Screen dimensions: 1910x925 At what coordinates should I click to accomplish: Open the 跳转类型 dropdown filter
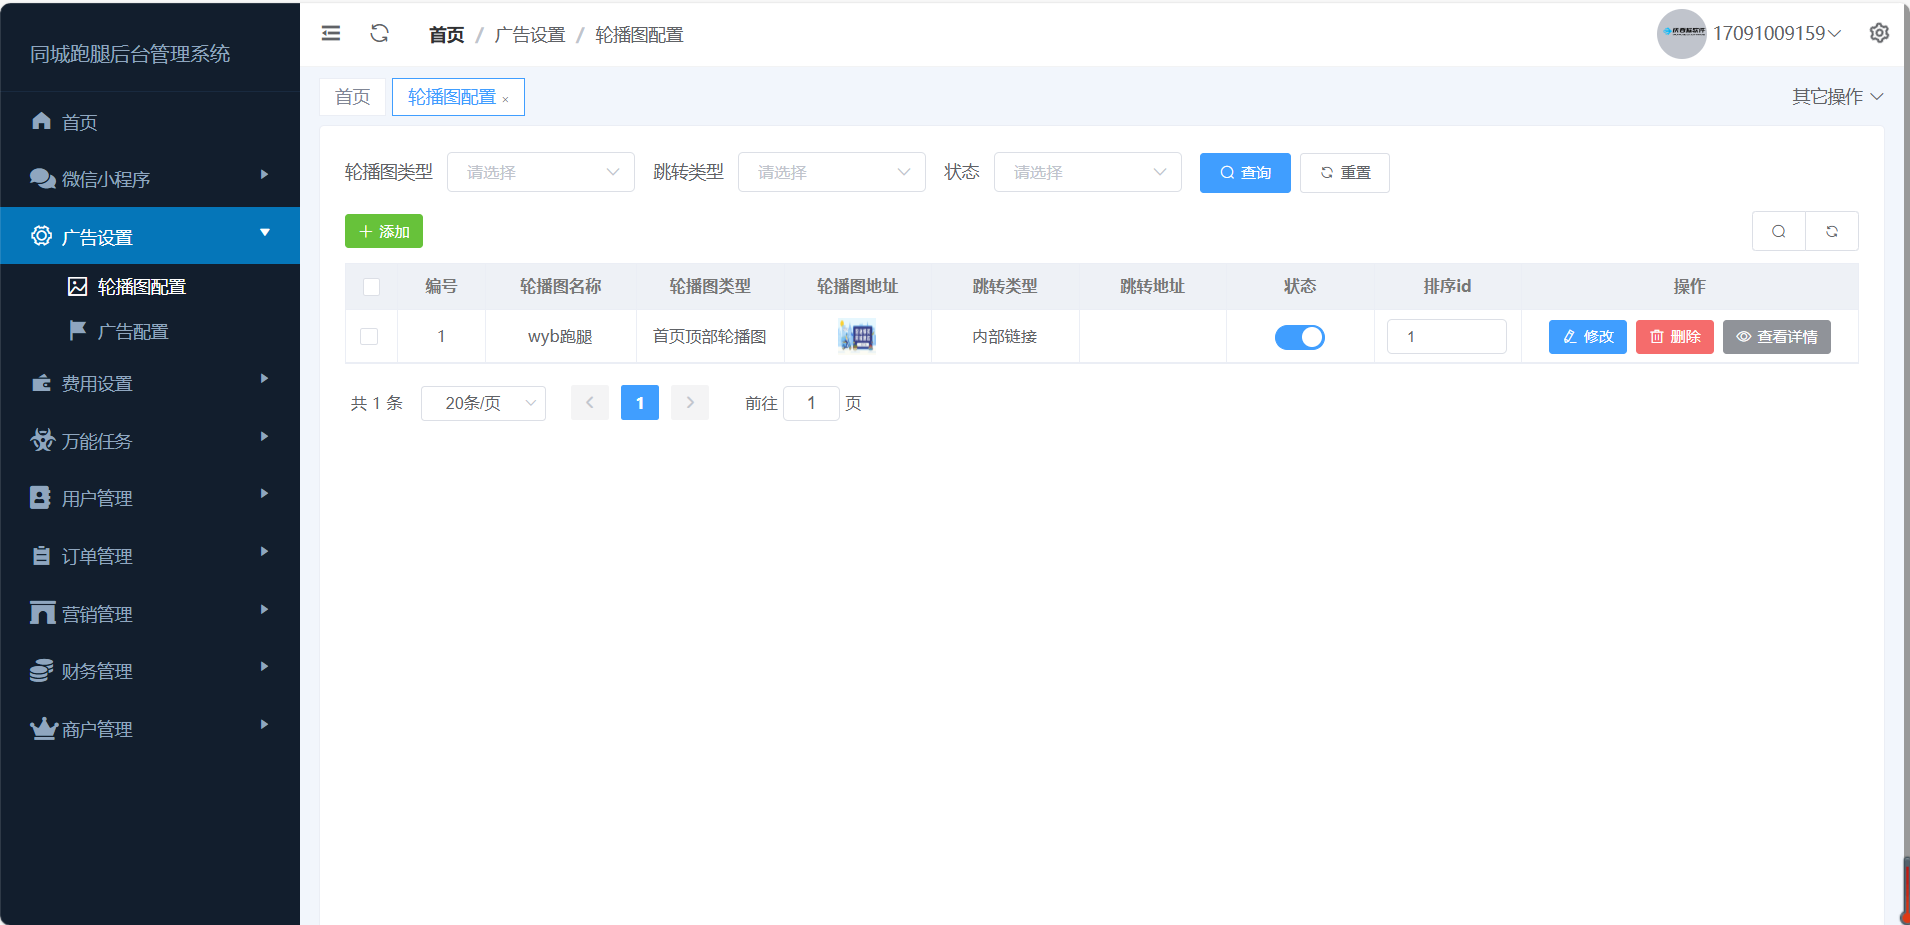pos(831,172)
